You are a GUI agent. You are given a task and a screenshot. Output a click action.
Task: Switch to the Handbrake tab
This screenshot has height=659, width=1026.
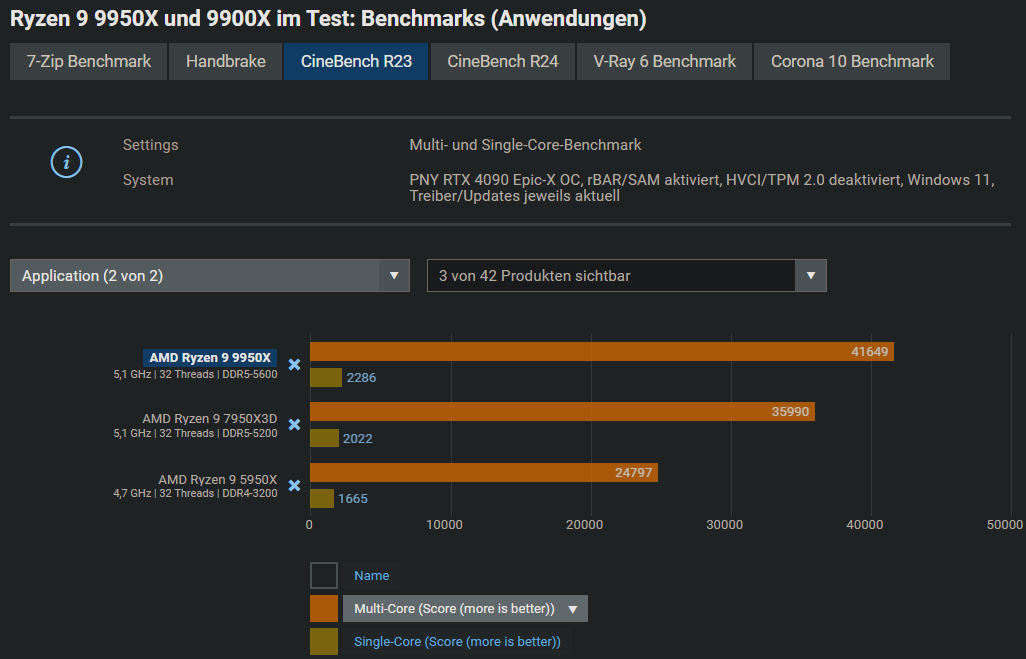click(226, 62)
